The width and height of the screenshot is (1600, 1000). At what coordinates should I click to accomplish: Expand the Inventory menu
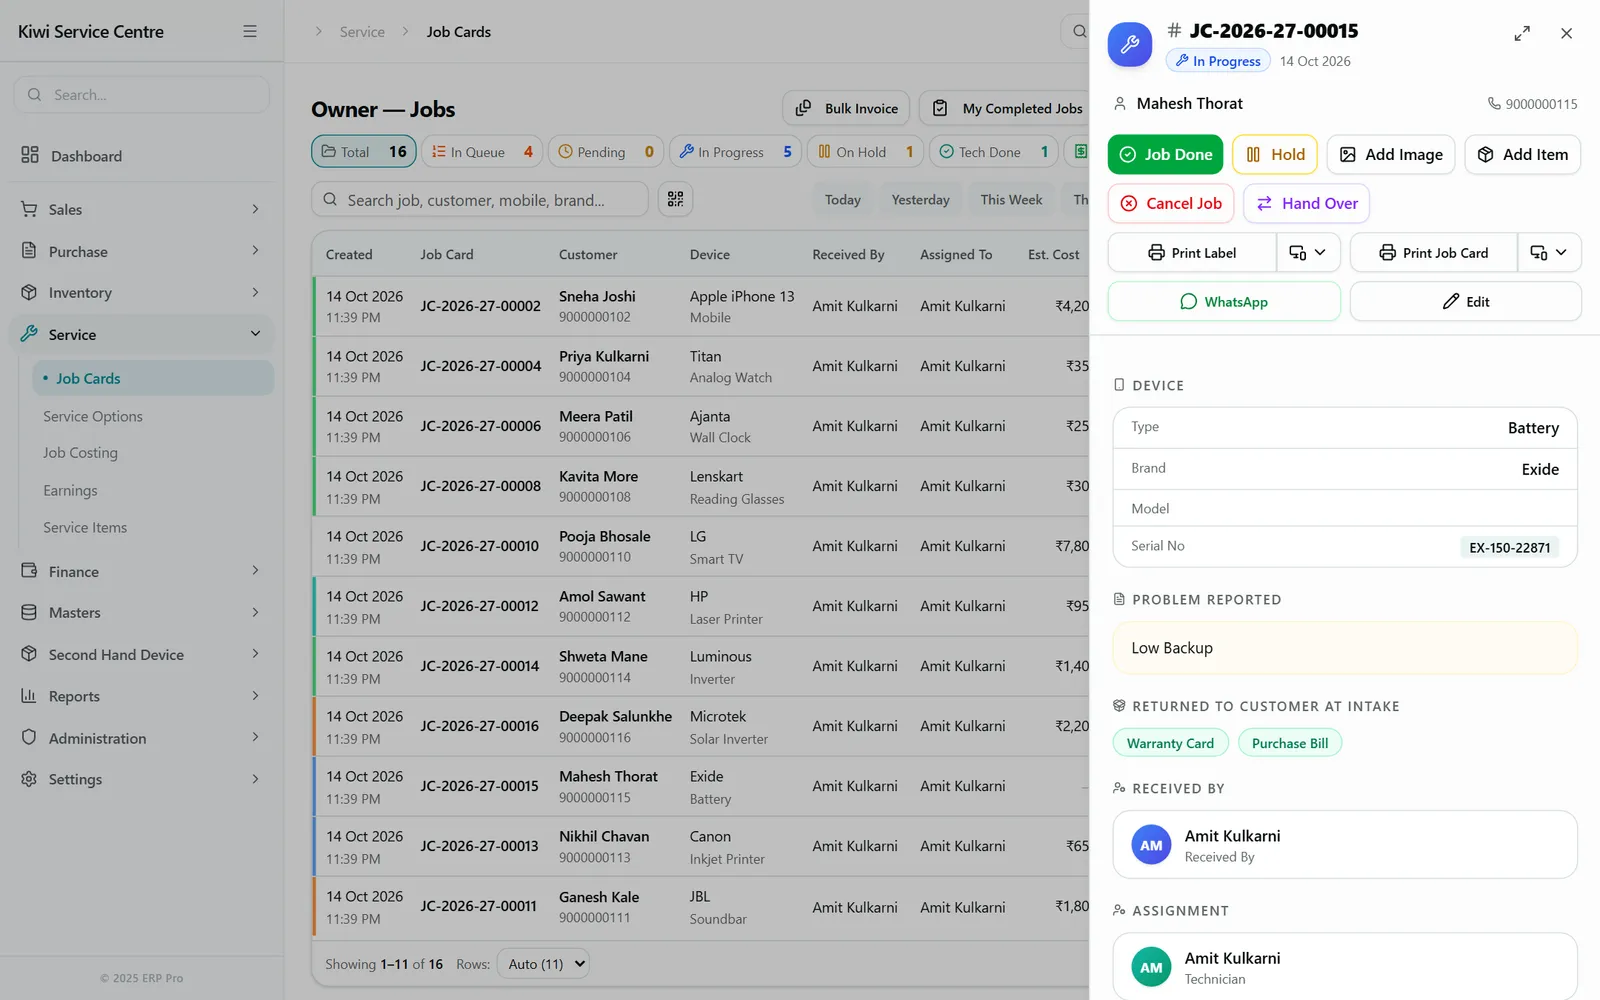click(142, 293)
